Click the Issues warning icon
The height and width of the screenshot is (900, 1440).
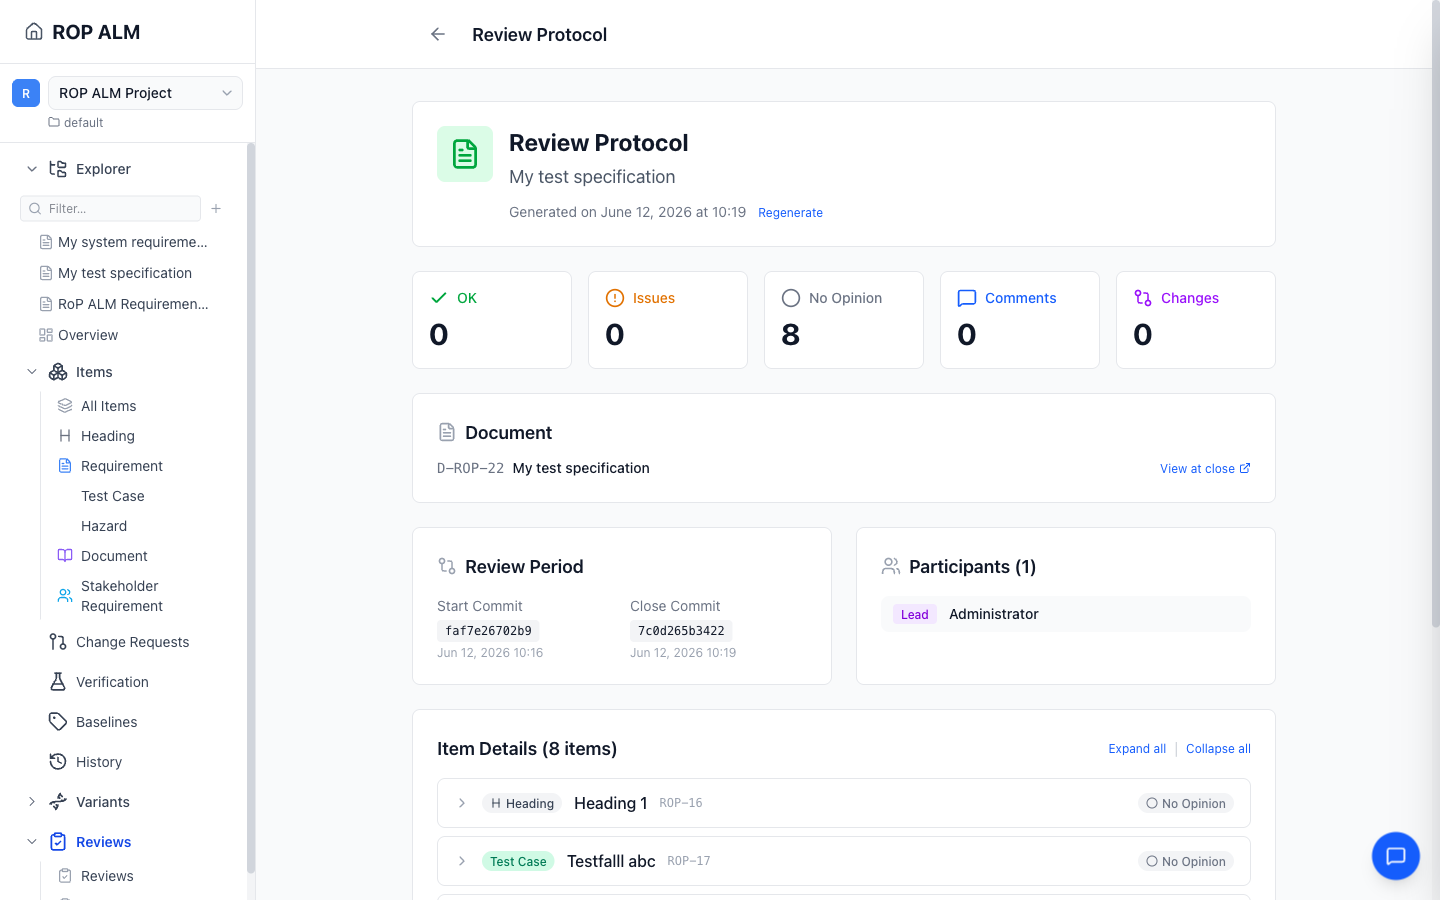[x=615, y=298]
